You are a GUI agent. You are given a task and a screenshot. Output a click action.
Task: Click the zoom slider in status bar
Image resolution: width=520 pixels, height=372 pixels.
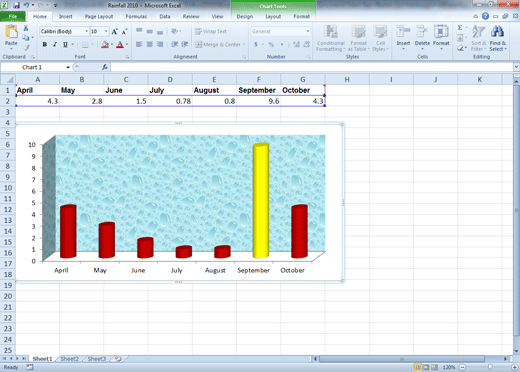pos(489,367)
